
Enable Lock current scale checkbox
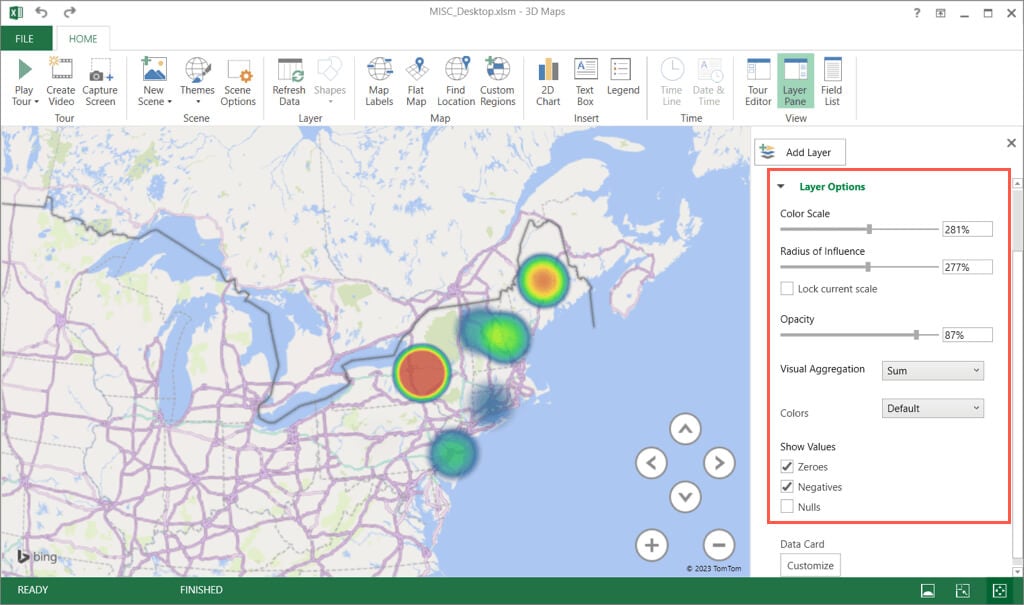[787, 289]
